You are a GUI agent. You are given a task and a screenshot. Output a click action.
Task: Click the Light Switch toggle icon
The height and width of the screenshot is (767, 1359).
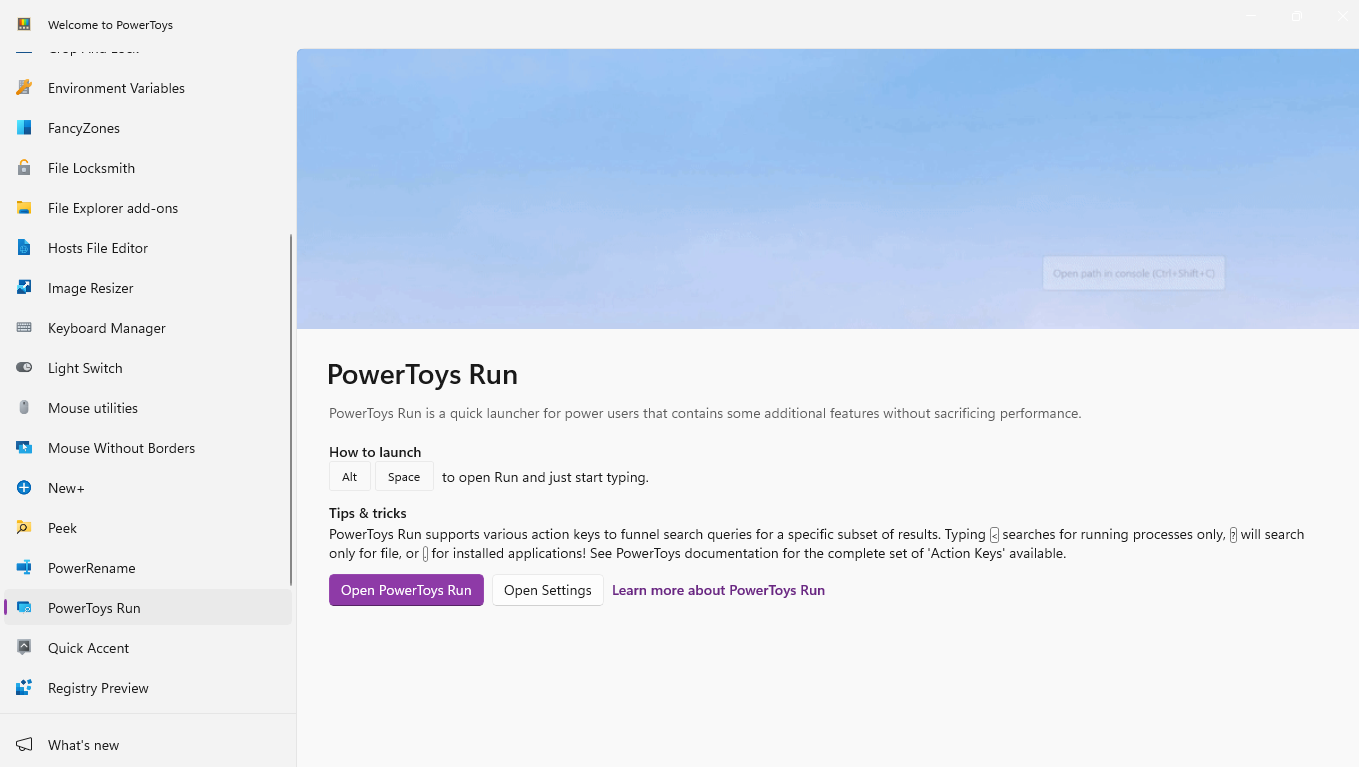(24, 368)
